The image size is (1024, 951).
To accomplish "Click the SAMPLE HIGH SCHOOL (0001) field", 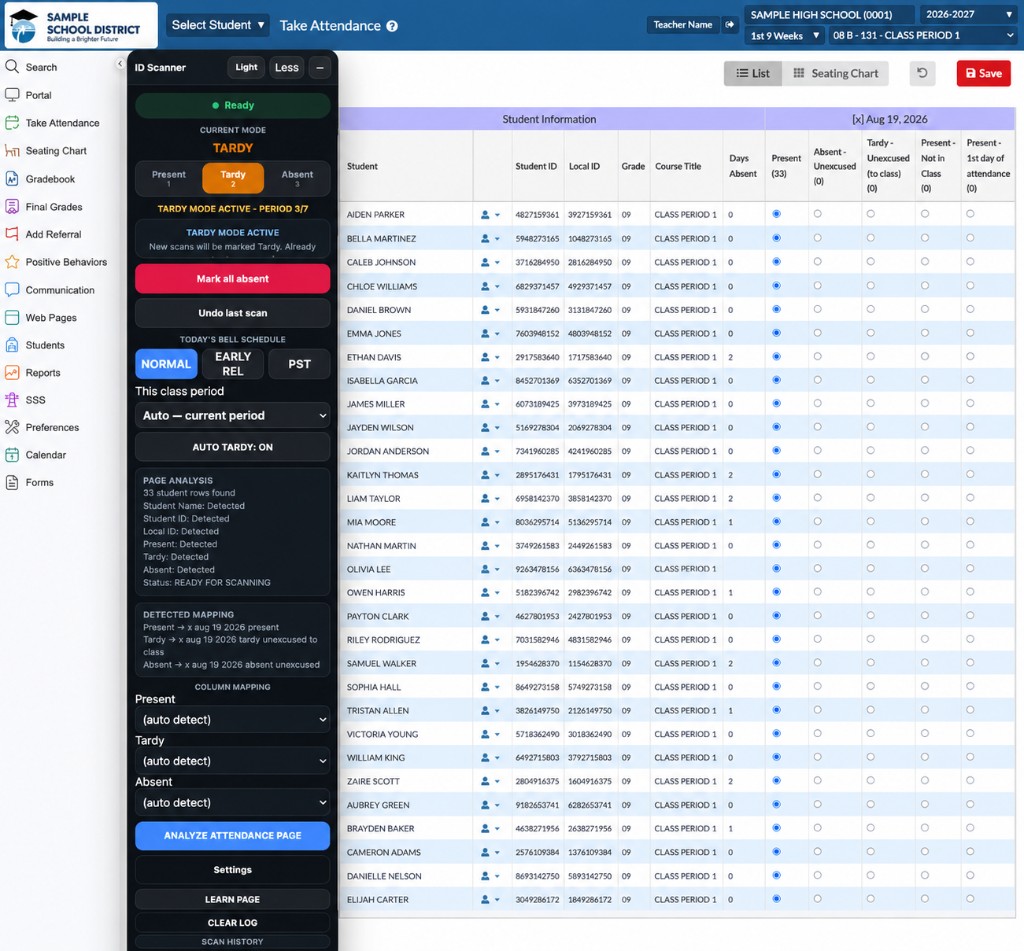I will (829, 14).
